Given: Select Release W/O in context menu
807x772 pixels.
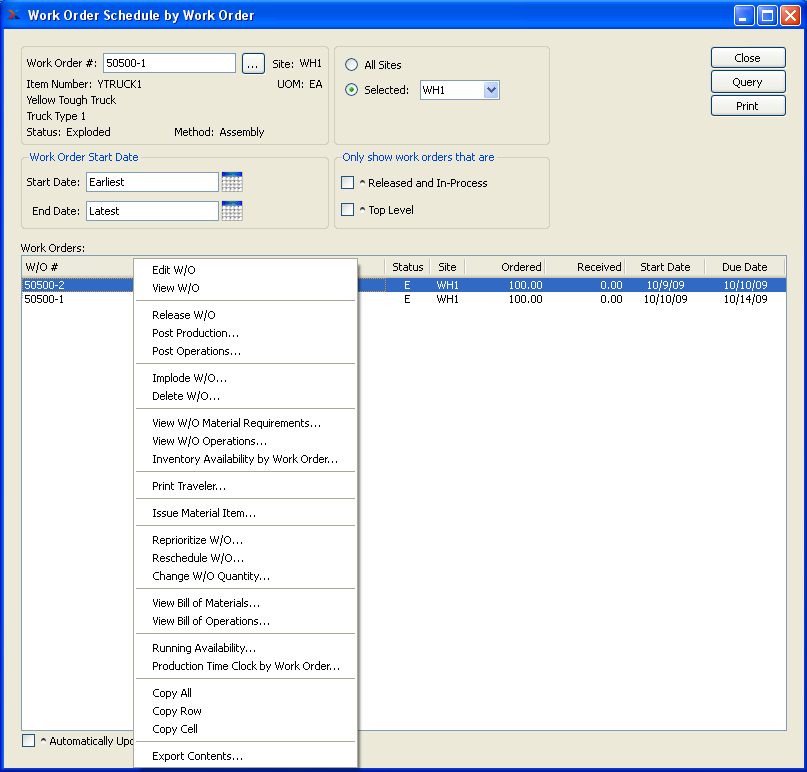Looking at the screenshot, I should [x=184, y=315].
